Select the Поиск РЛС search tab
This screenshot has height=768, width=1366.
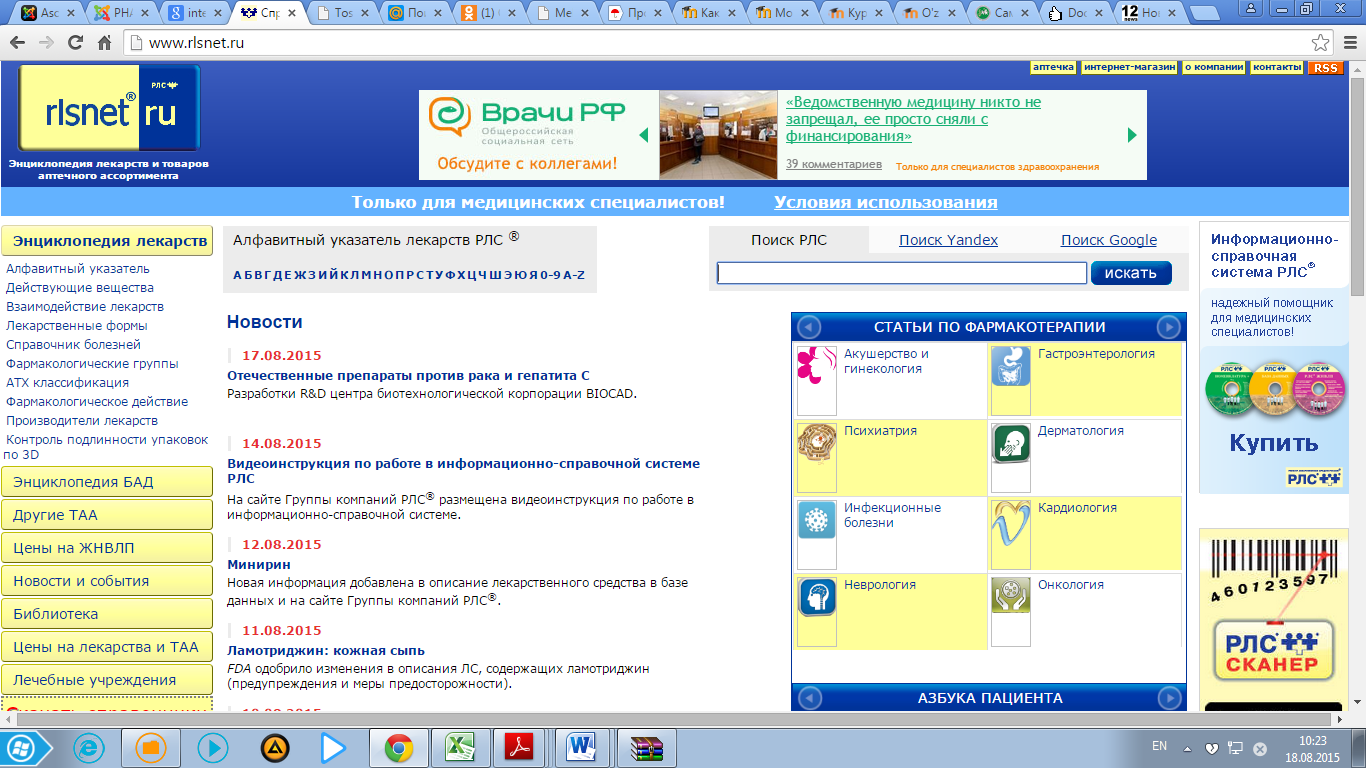tap(789, 240)
